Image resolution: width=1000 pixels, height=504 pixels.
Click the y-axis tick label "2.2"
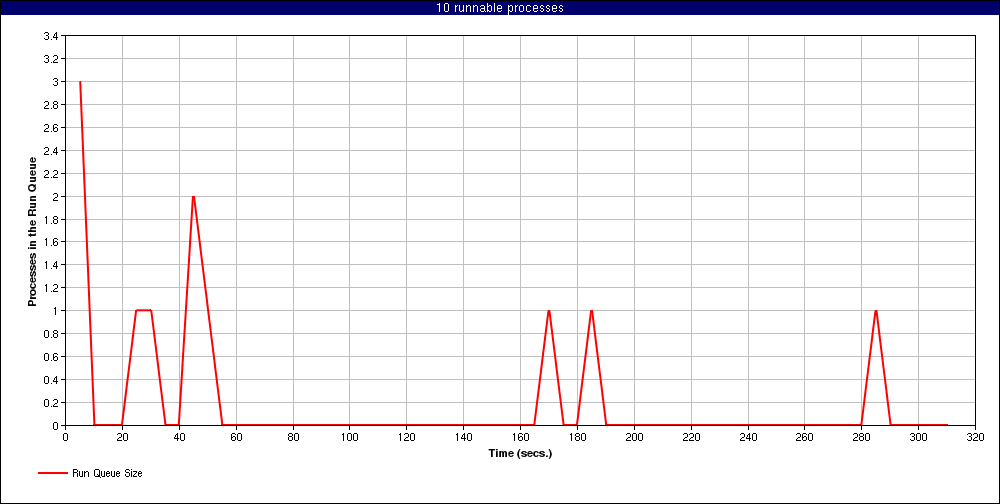pos(51,174)
